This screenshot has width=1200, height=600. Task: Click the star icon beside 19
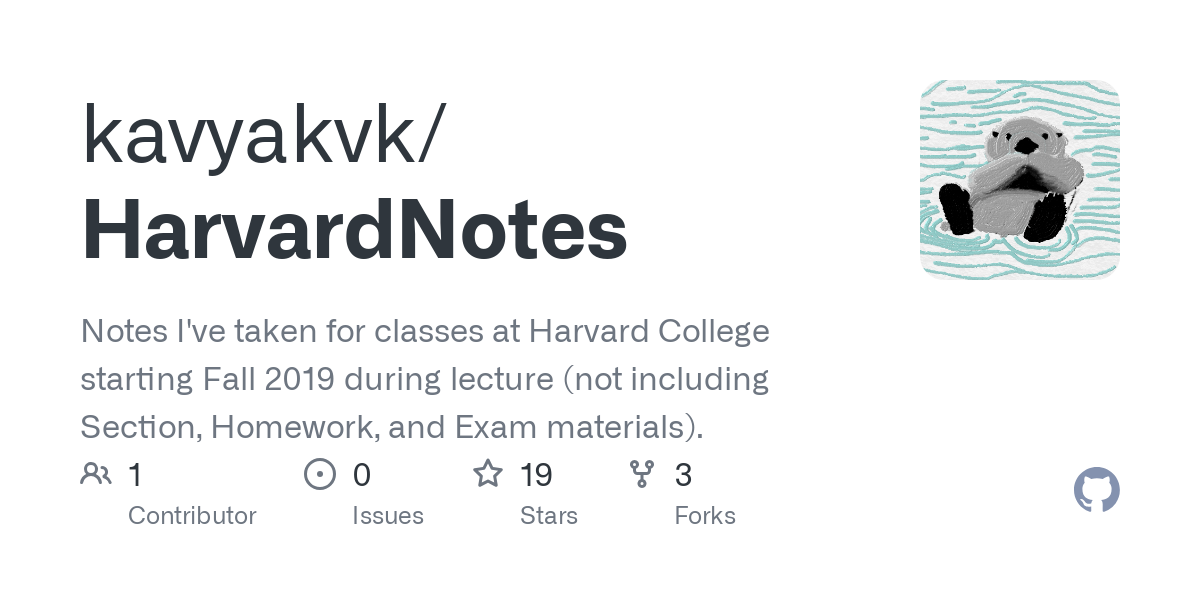point(488,473)
